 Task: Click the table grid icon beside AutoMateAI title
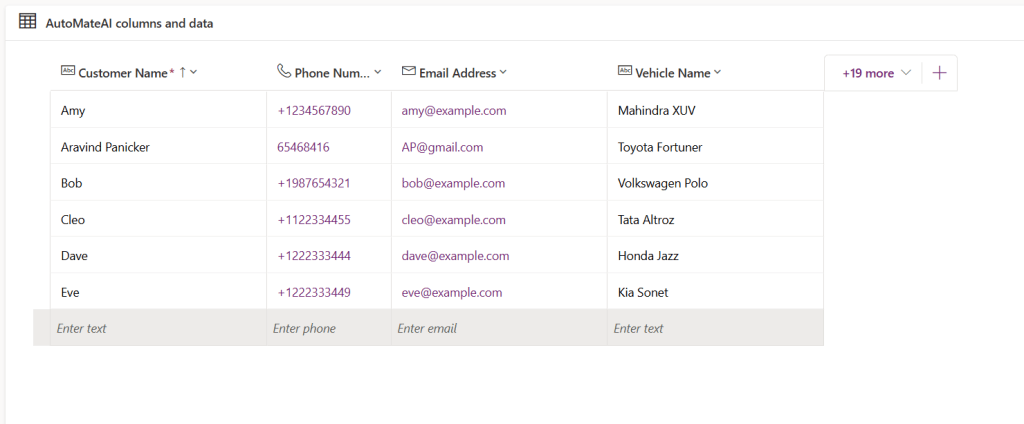tap(28, 21)
